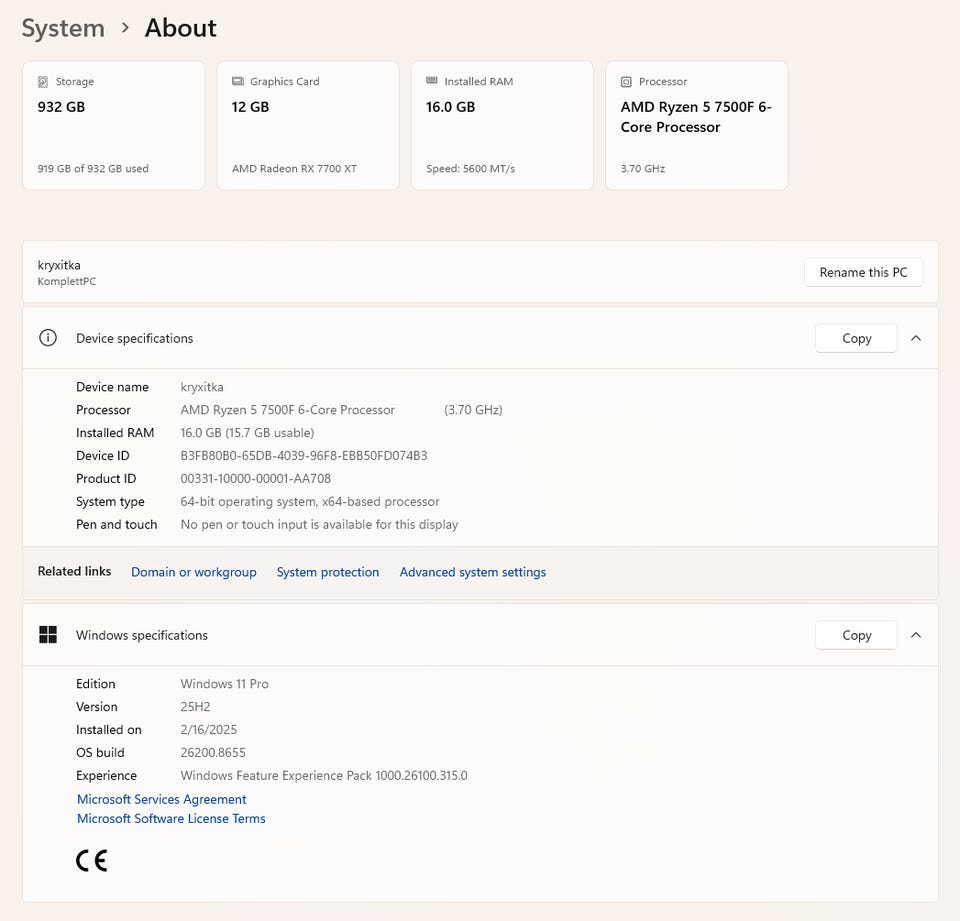Click the 'Pen and touch' row label
This screenshot has height=921, width=960.
coord(116,525)
